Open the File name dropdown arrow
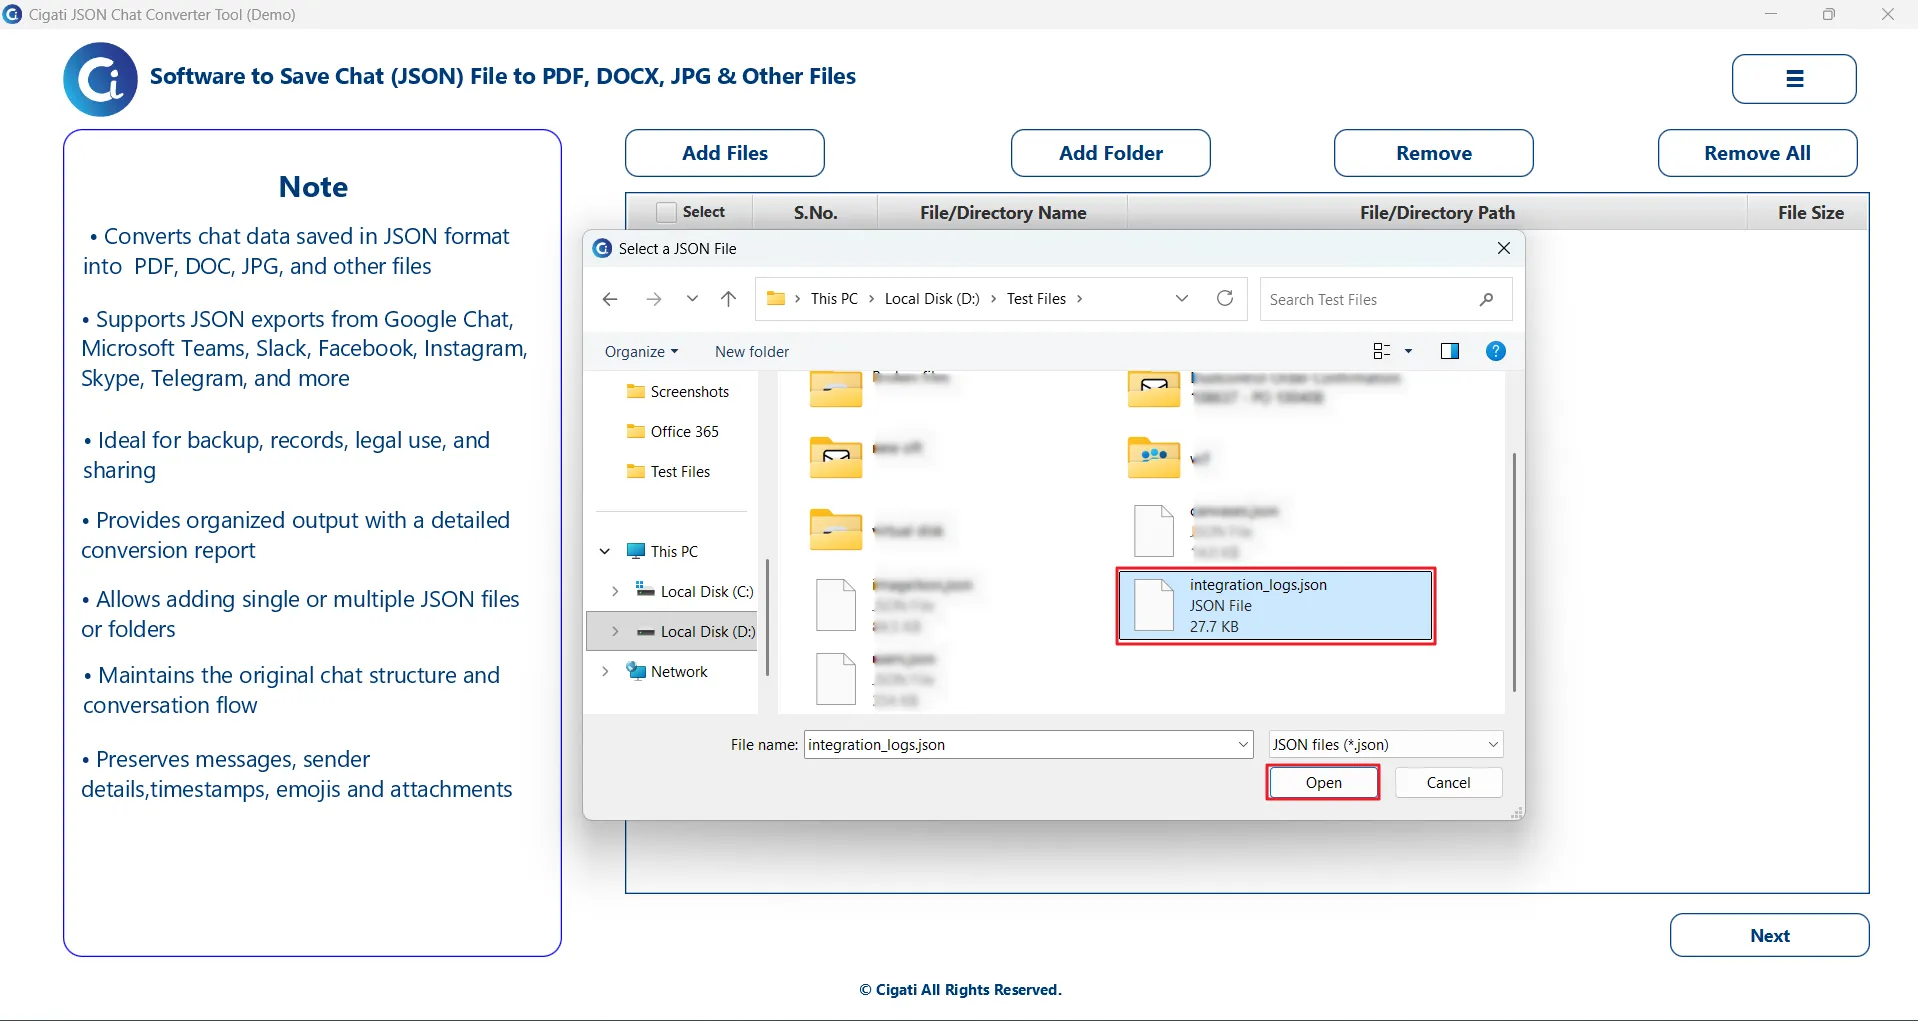This screenshot has height=1021, width=1918. 1243,745
